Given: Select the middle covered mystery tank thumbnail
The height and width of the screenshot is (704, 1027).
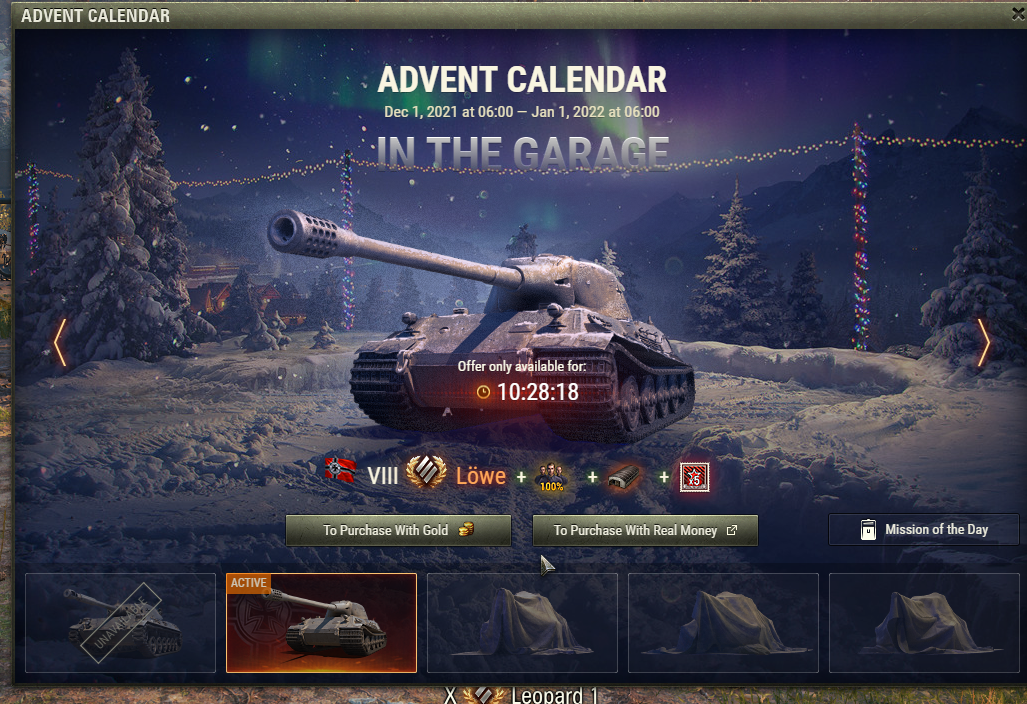Looking at the screenshot, I should [x=723, y=623].
